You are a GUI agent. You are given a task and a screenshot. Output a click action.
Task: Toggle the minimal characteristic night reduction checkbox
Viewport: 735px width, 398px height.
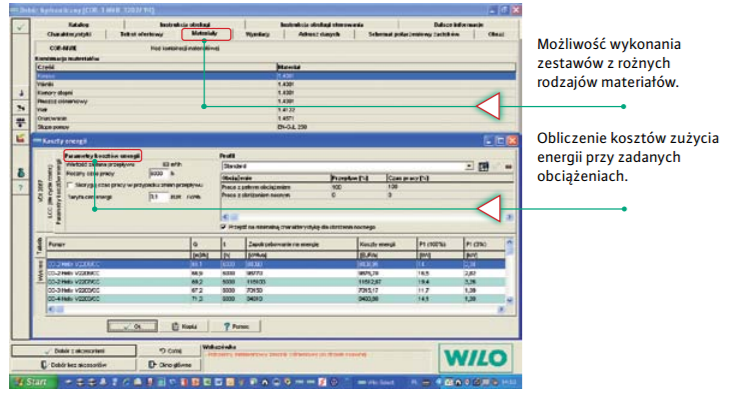[x=224, y=227]
